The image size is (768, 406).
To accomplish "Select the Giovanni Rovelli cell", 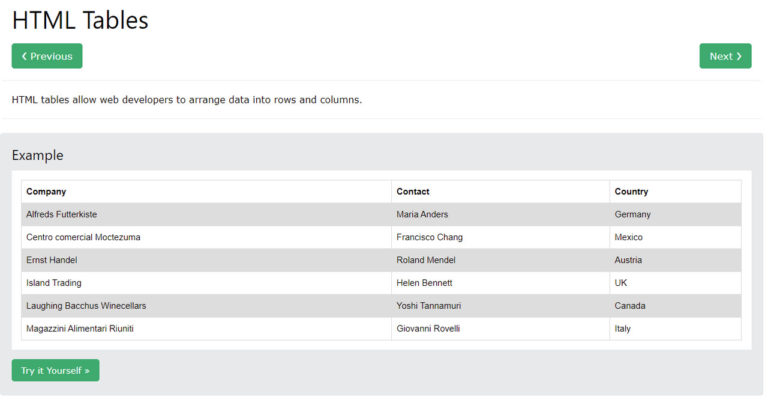I will 428,329.
